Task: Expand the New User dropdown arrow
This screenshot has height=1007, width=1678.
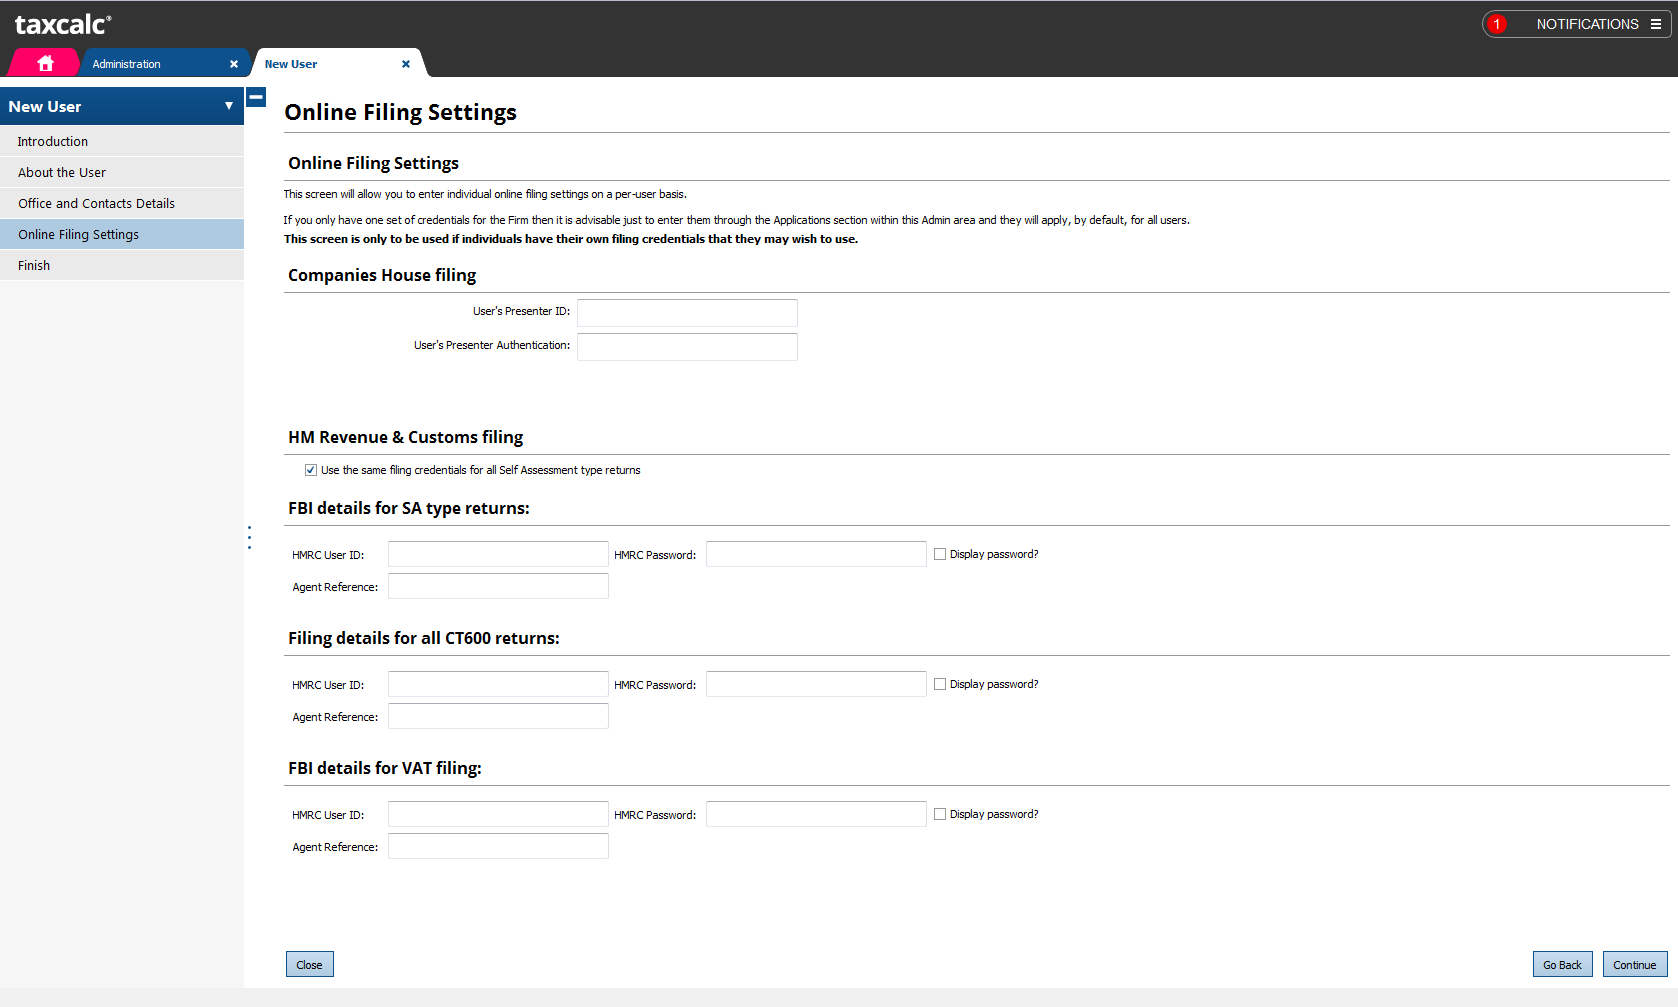Action: click(229, 106)
